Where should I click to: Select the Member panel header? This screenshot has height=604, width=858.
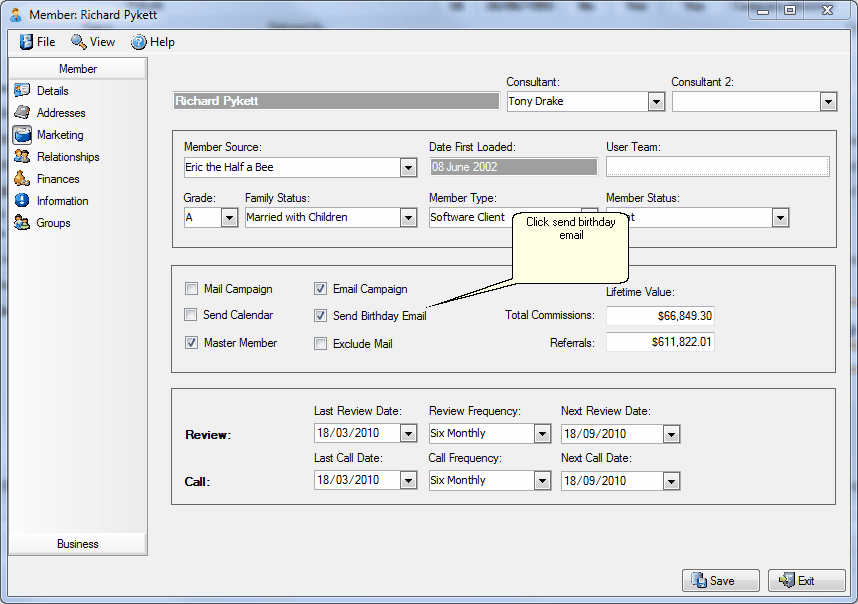78,68
